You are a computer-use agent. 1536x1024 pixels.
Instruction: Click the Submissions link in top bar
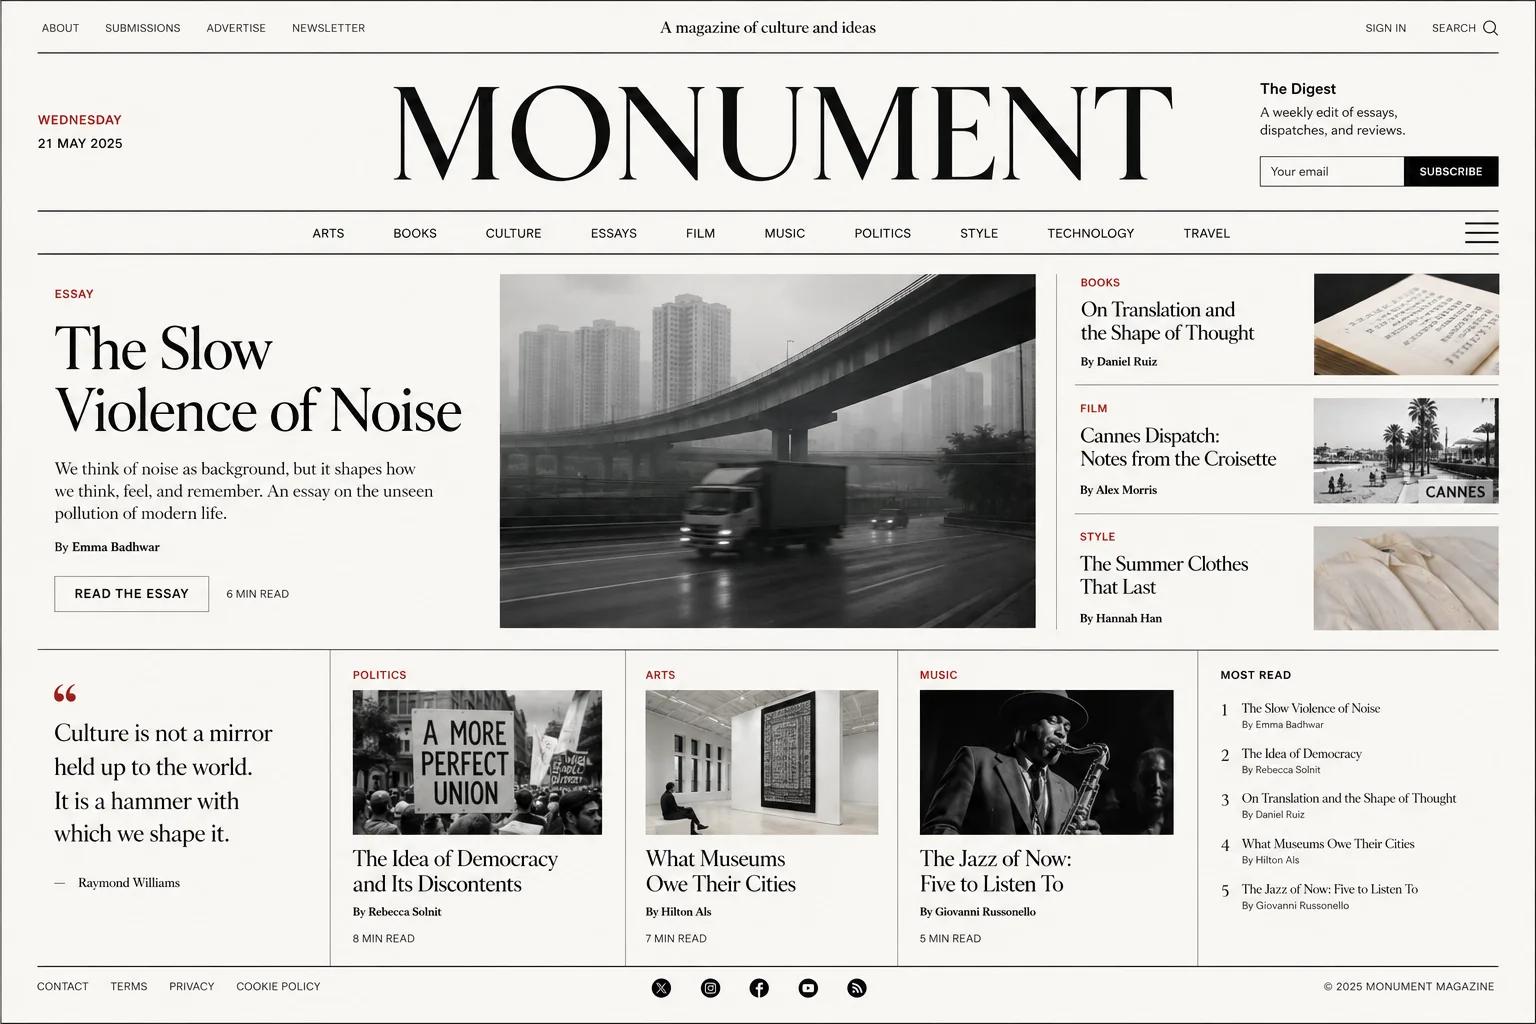coord(143,28)
